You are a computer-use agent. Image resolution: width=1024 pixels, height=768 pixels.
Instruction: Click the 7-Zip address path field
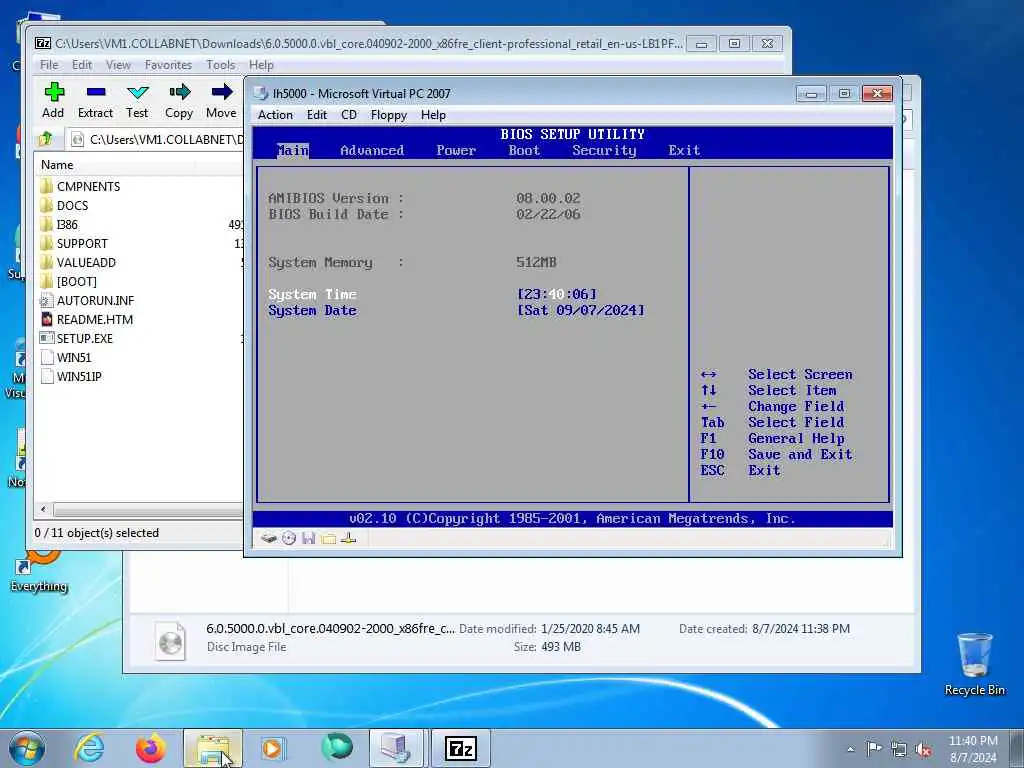click(157, 139)
